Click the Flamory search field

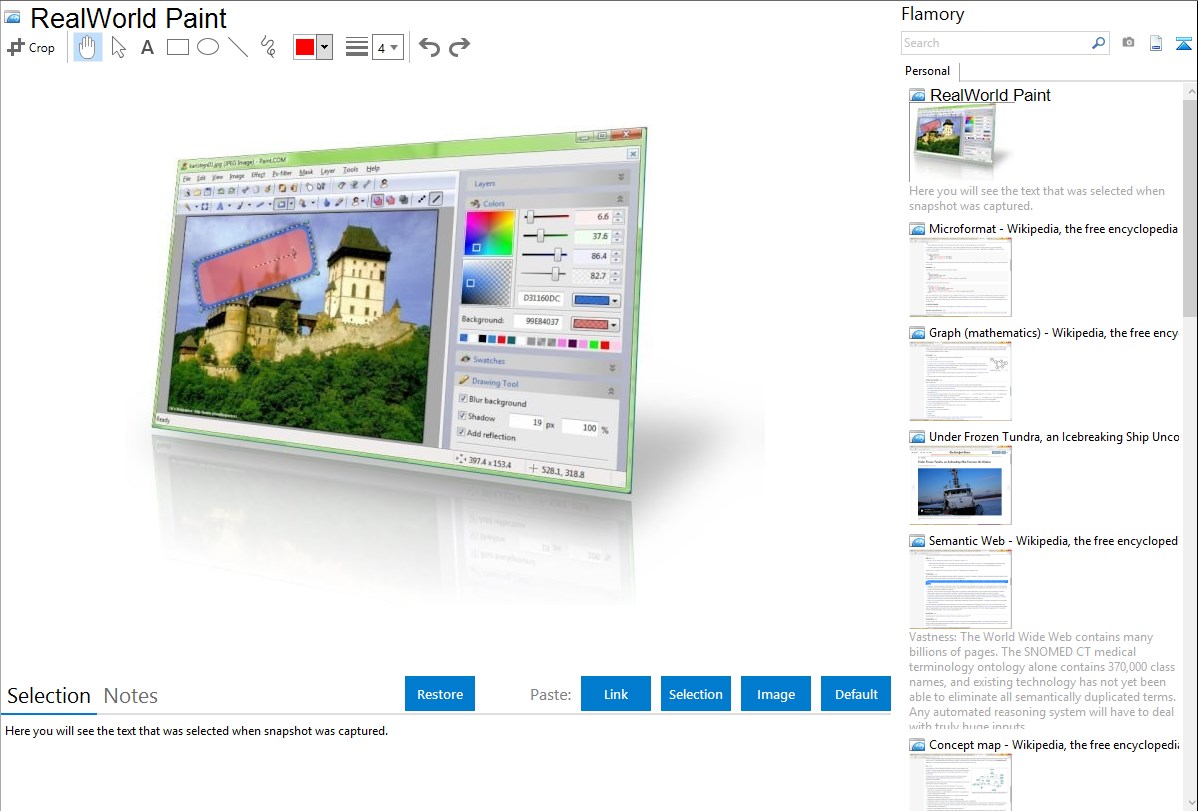[x=996, y=43]
